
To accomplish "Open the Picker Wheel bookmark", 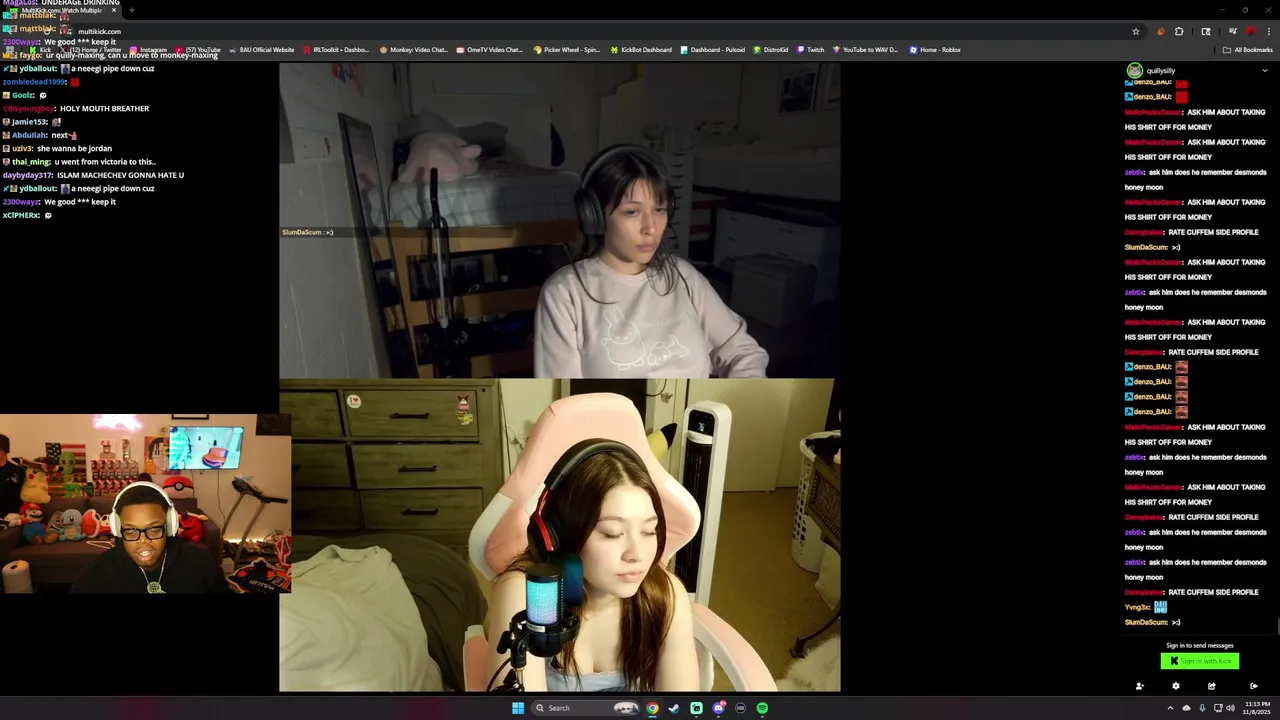I will coord(567,50).
